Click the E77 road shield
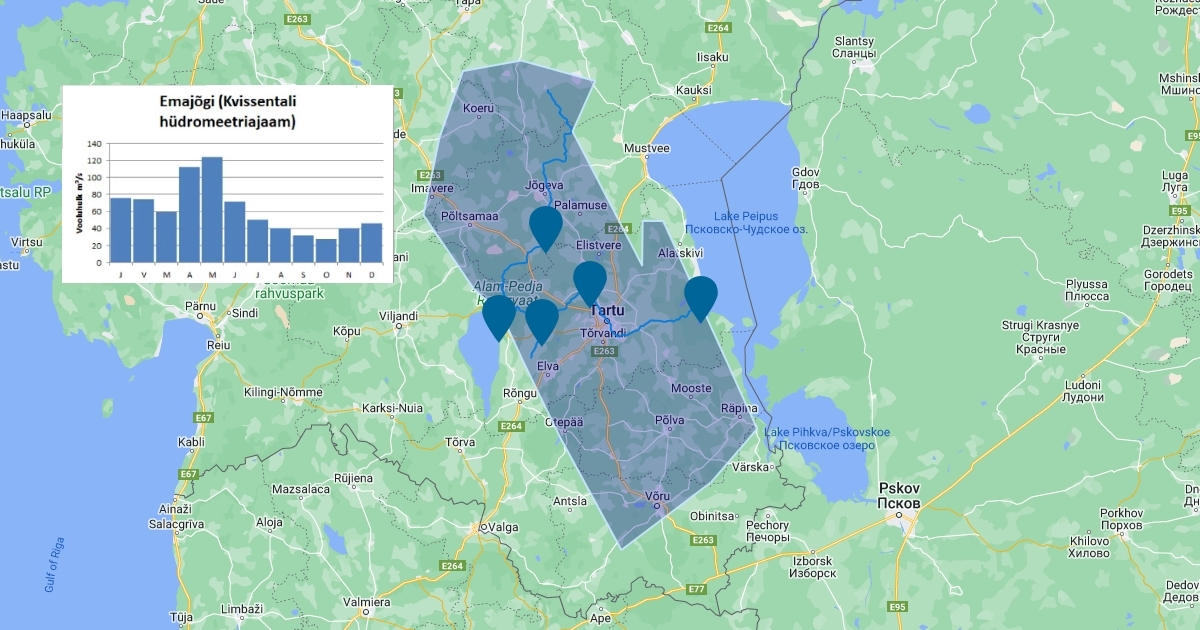 click(x=697, y=589)
